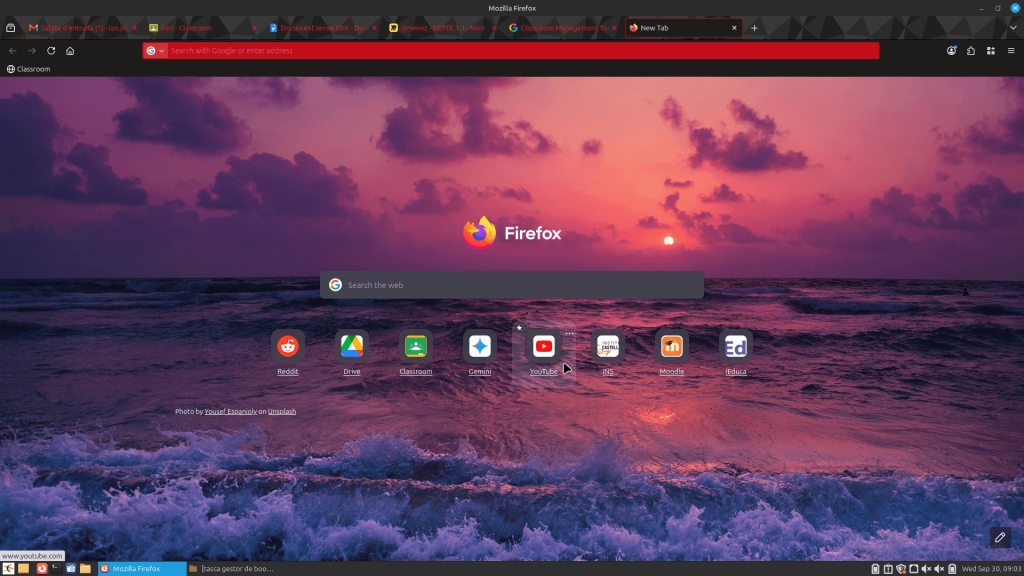
Task: Go forward with the forward arrow
Action: [x=31, y=51]
